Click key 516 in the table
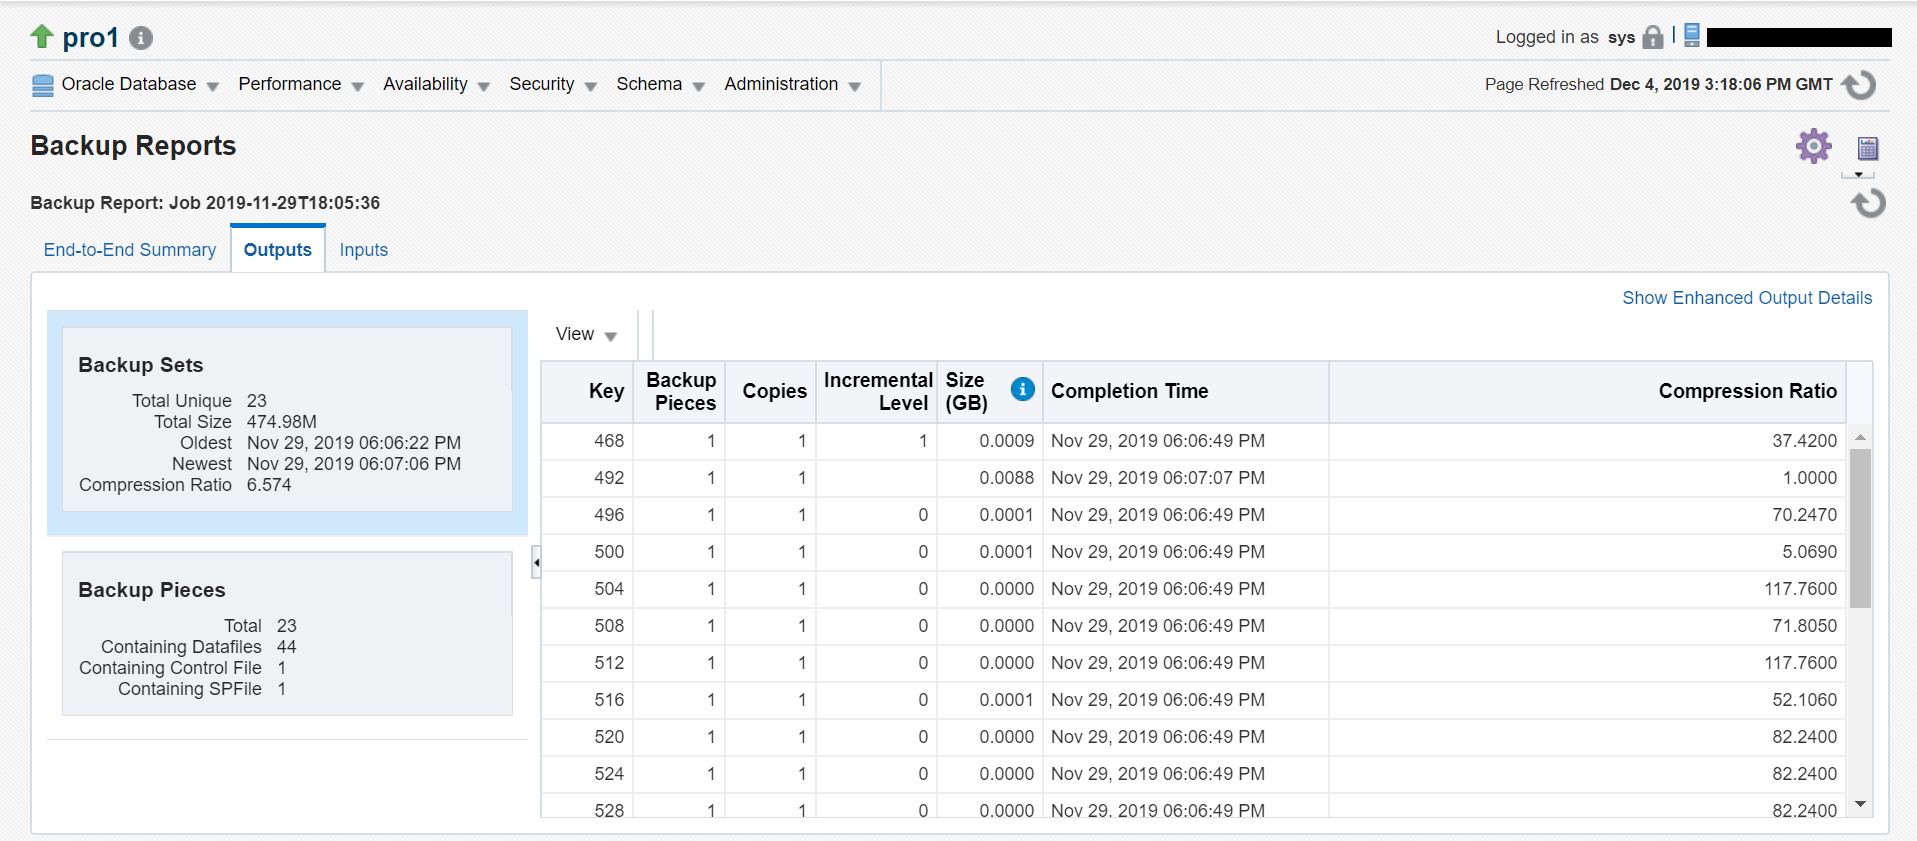 tap(609, 700)
